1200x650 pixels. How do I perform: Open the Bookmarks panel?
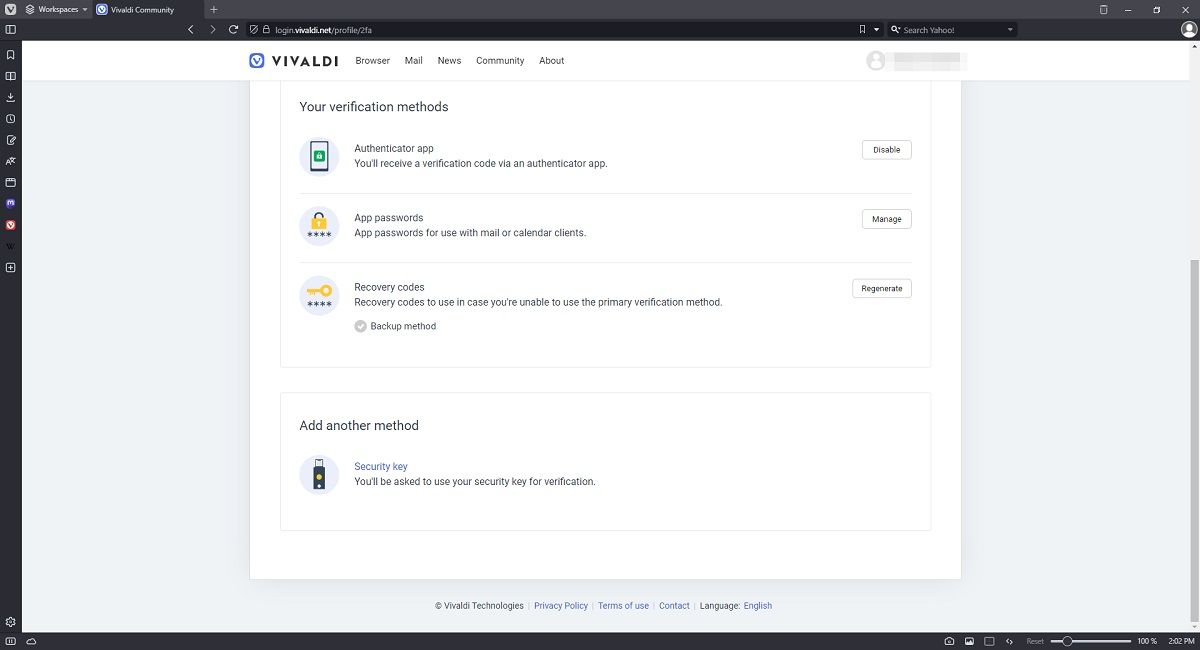(x=10, y=55)
